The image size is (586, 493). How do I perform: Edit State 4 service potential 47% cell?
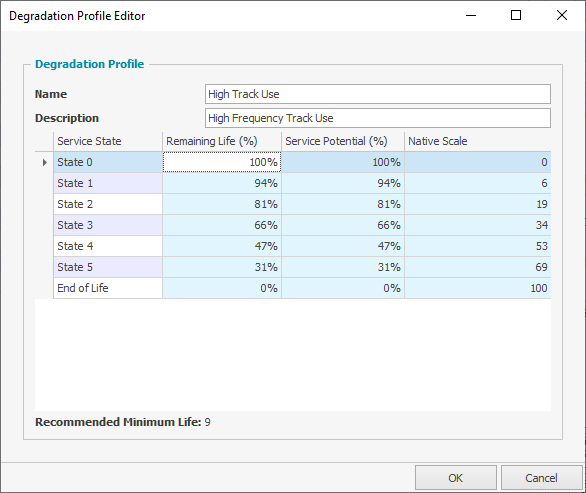pos(343,246)
